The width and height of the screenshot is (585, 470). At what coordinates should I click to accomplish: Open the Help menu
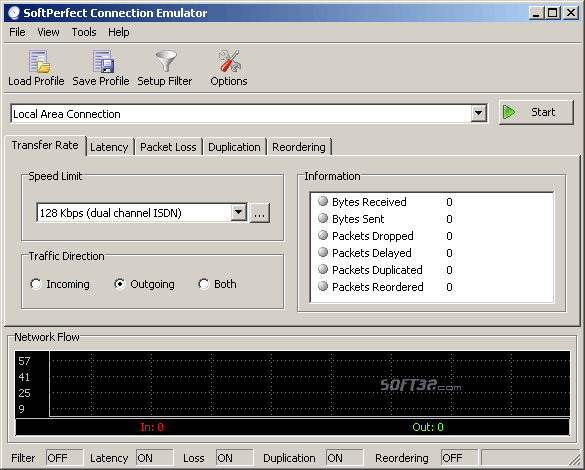119,32
